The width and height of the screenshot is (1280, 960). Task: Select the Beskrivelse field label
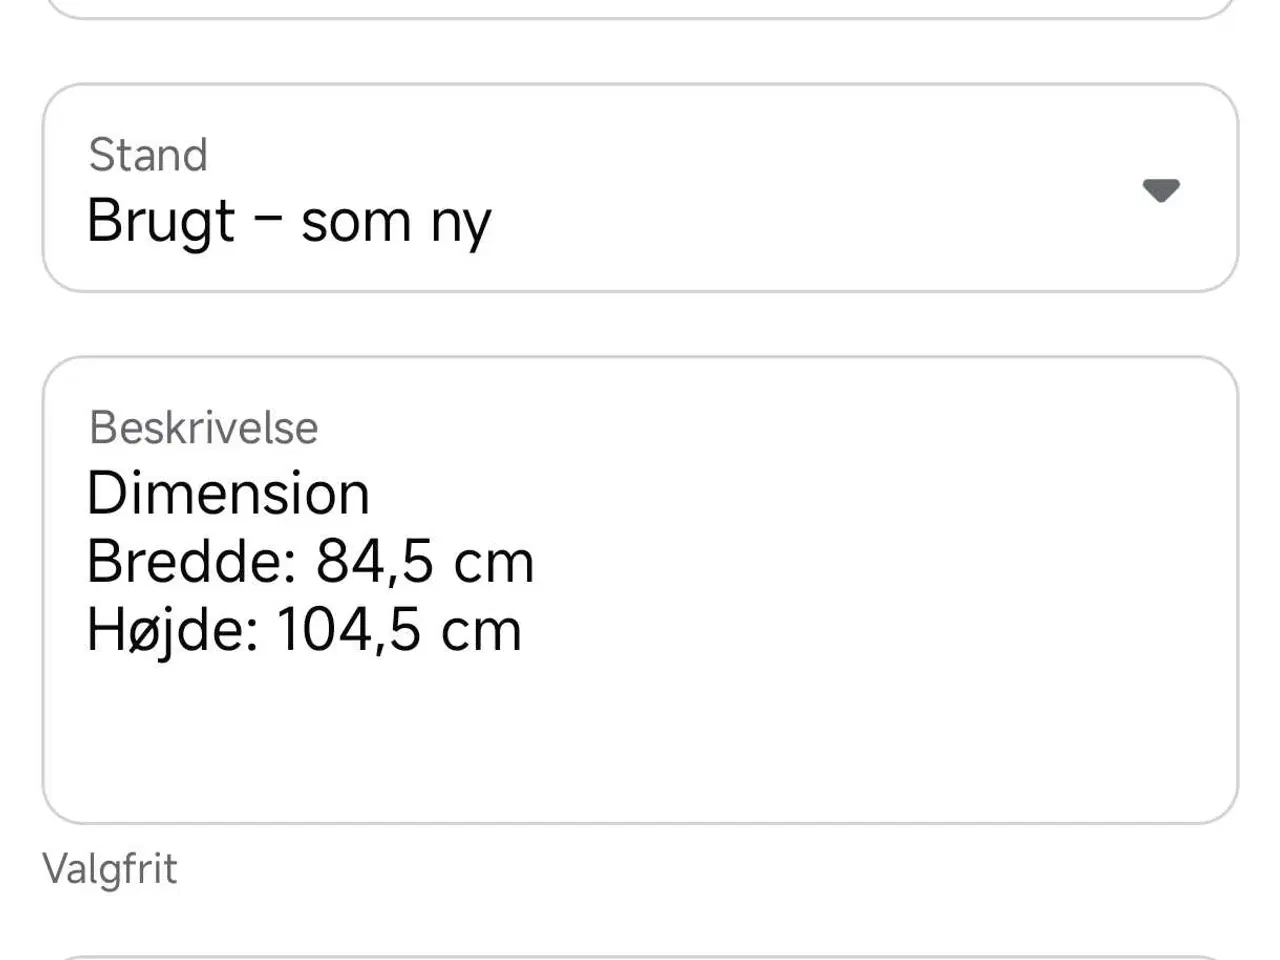coord(203,427)
